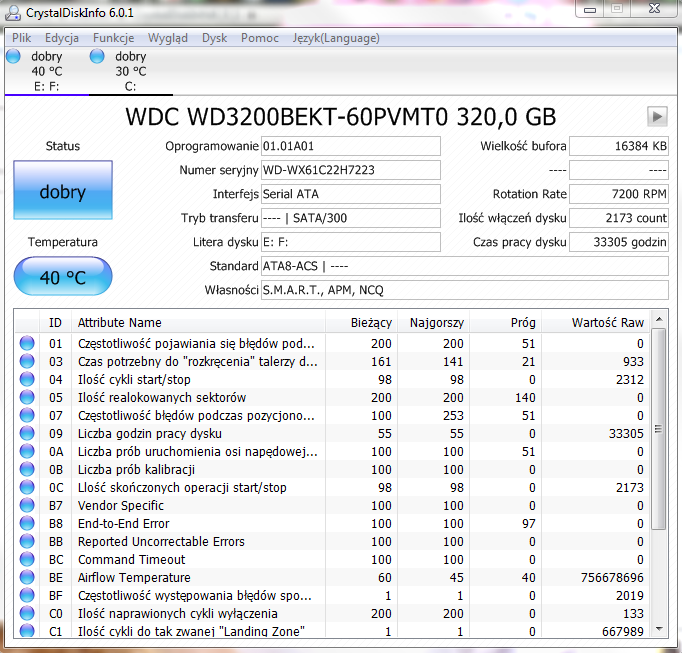682x653 pixels.
Task: Select the Vendor Specific row
Action: (x=332, y=505)
